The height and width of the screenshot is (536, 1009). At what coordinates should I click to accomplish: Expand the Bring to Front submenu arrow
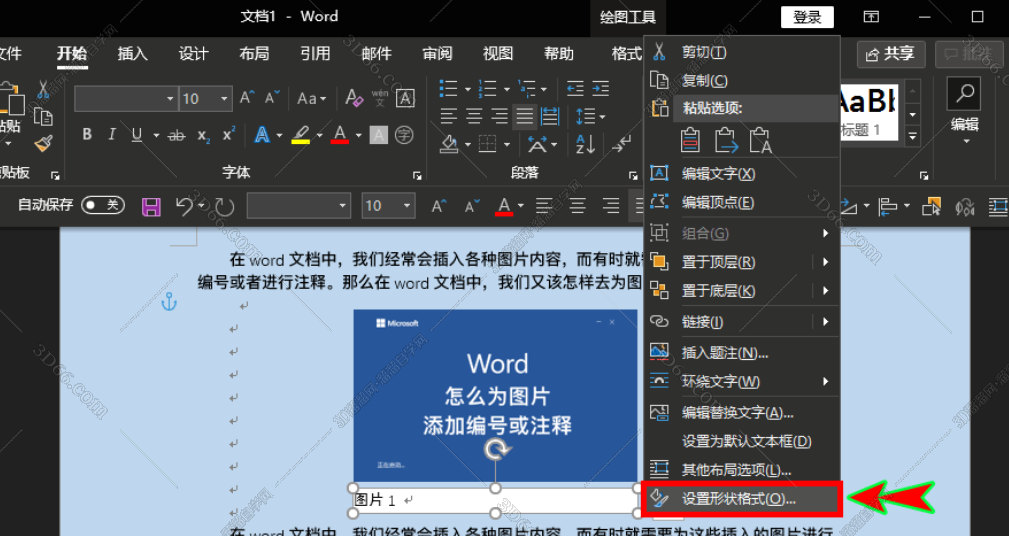(x=826, y=262)
